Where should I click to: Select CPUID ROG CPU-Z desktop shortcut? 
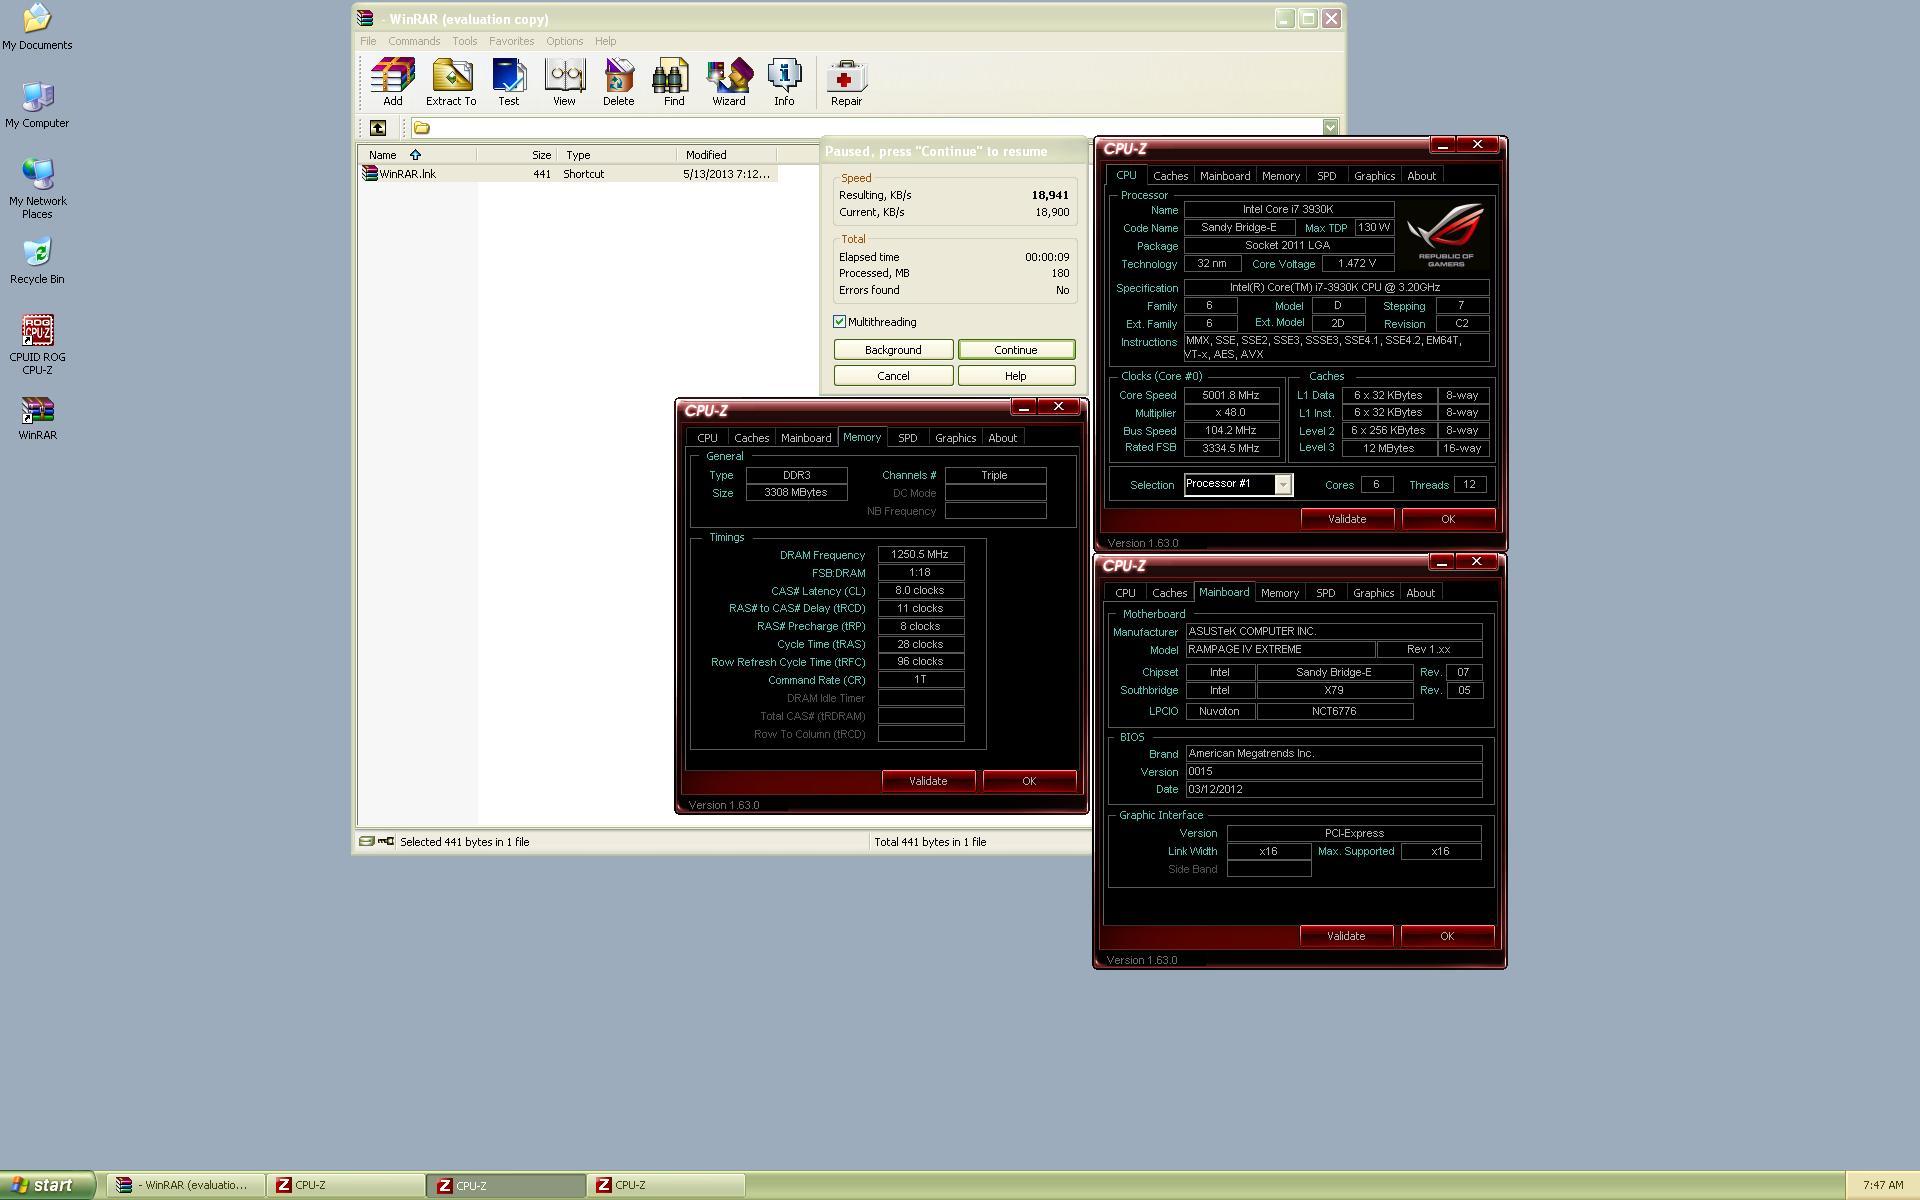click(x=37, y=345)
